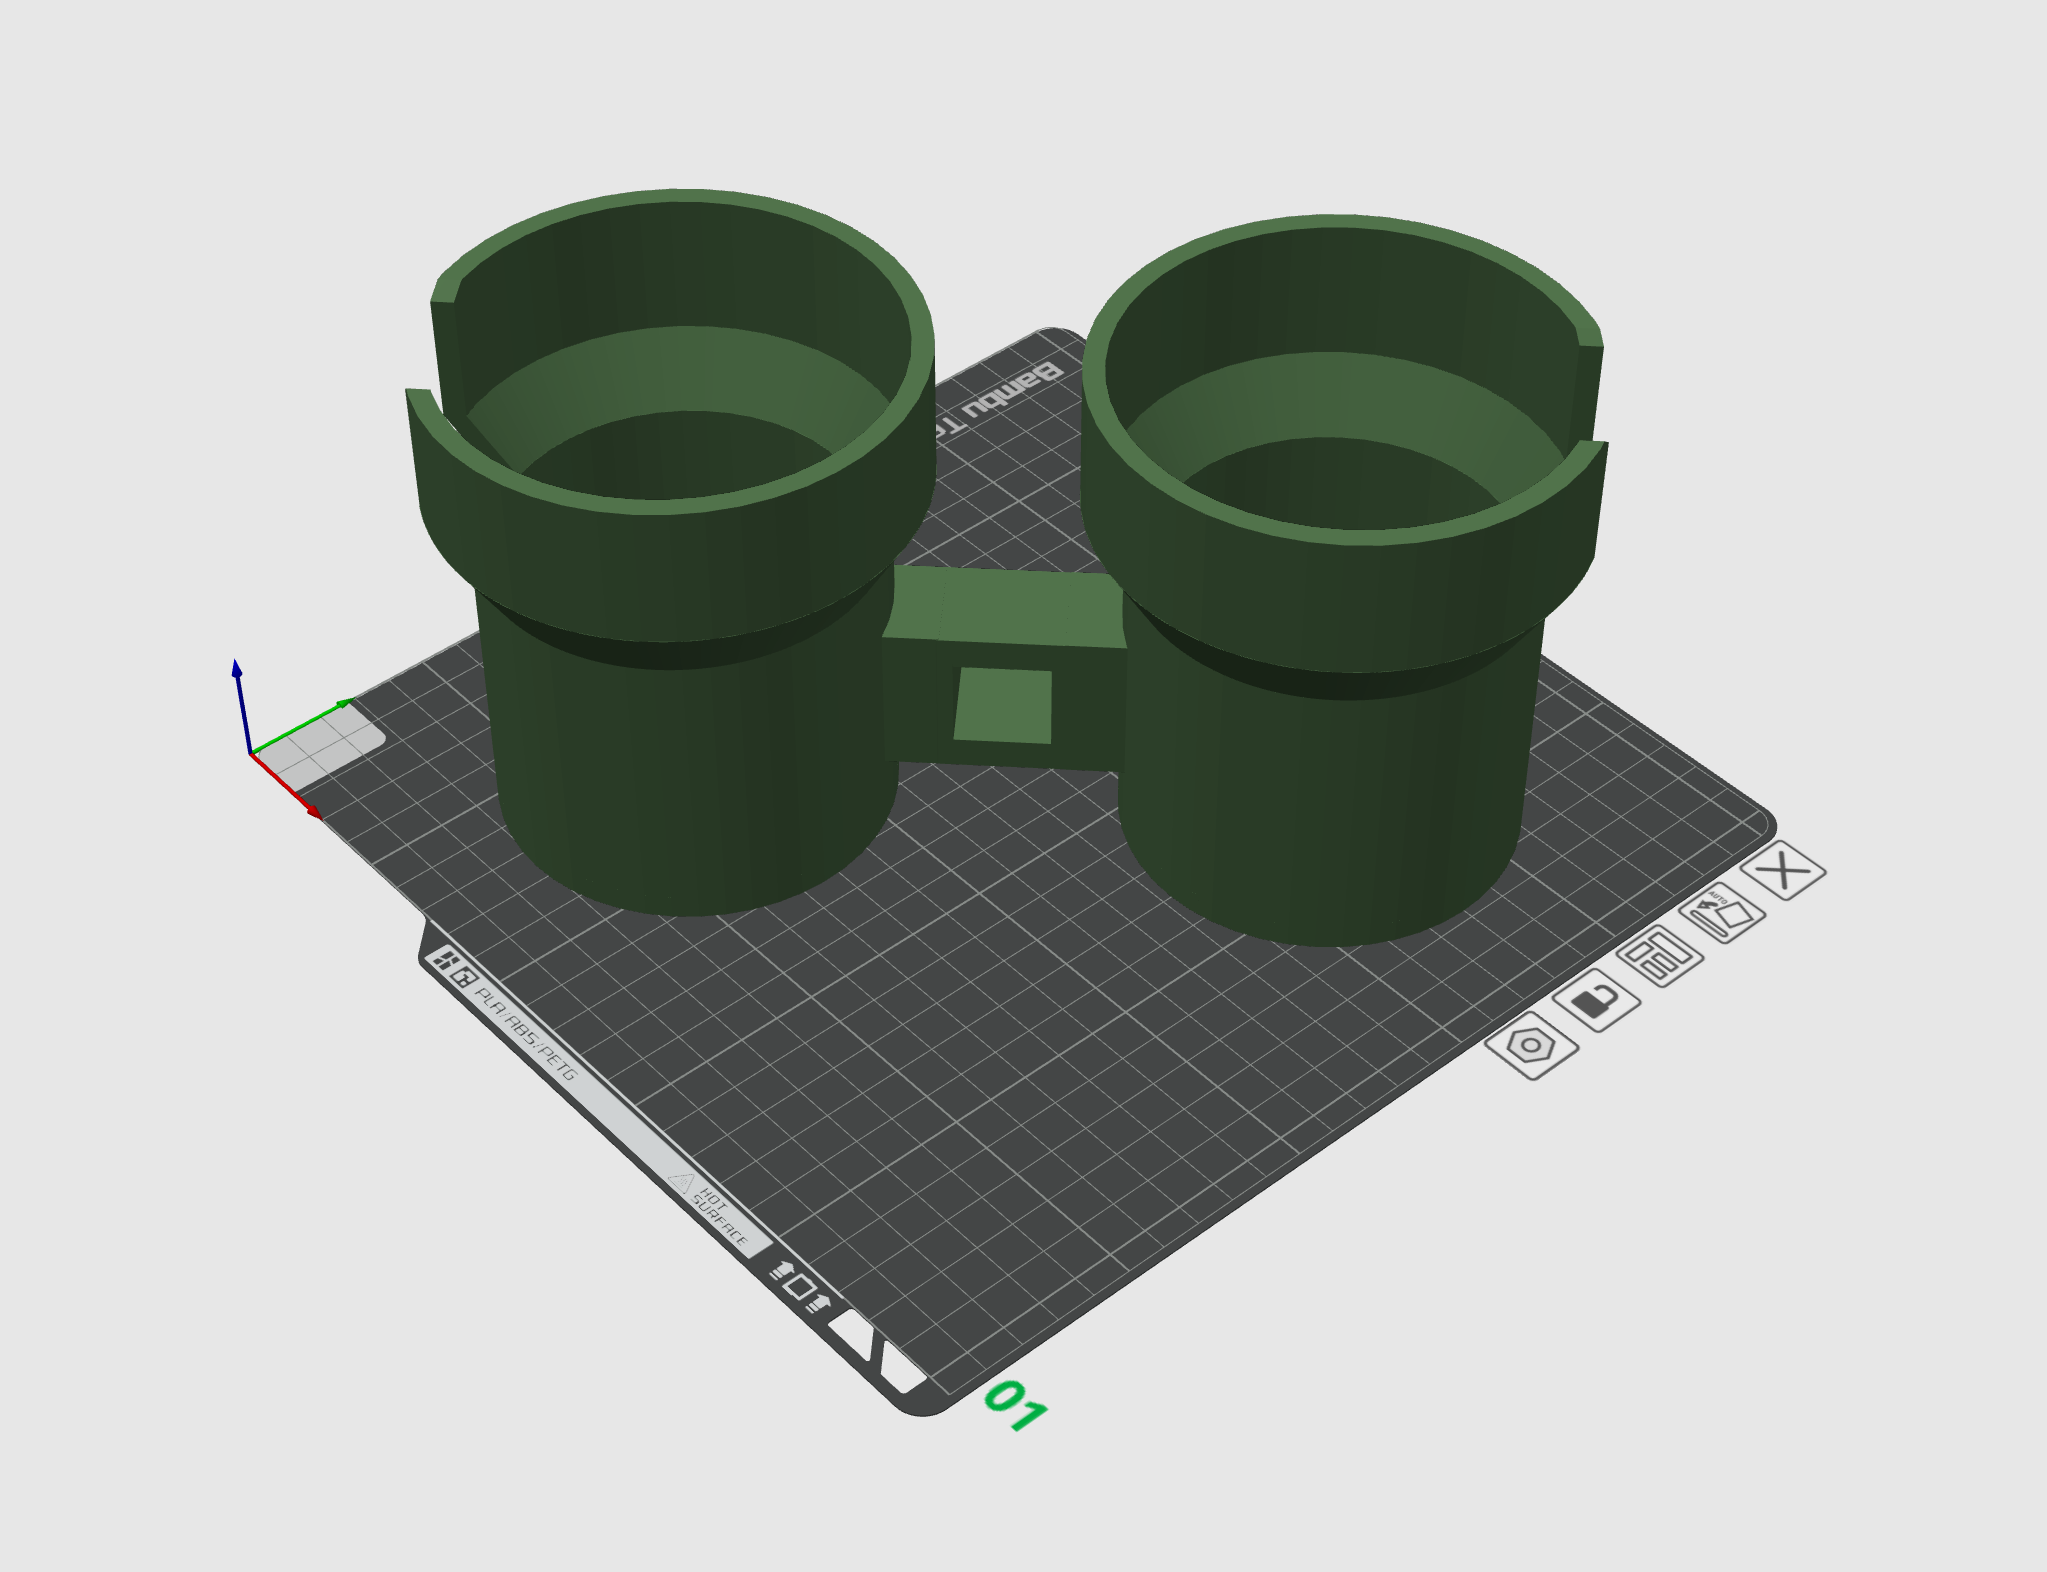Click the plate arrange objects layout icon
Viewport: 2047px width, 1572px height.
[x=1660, y=957]
